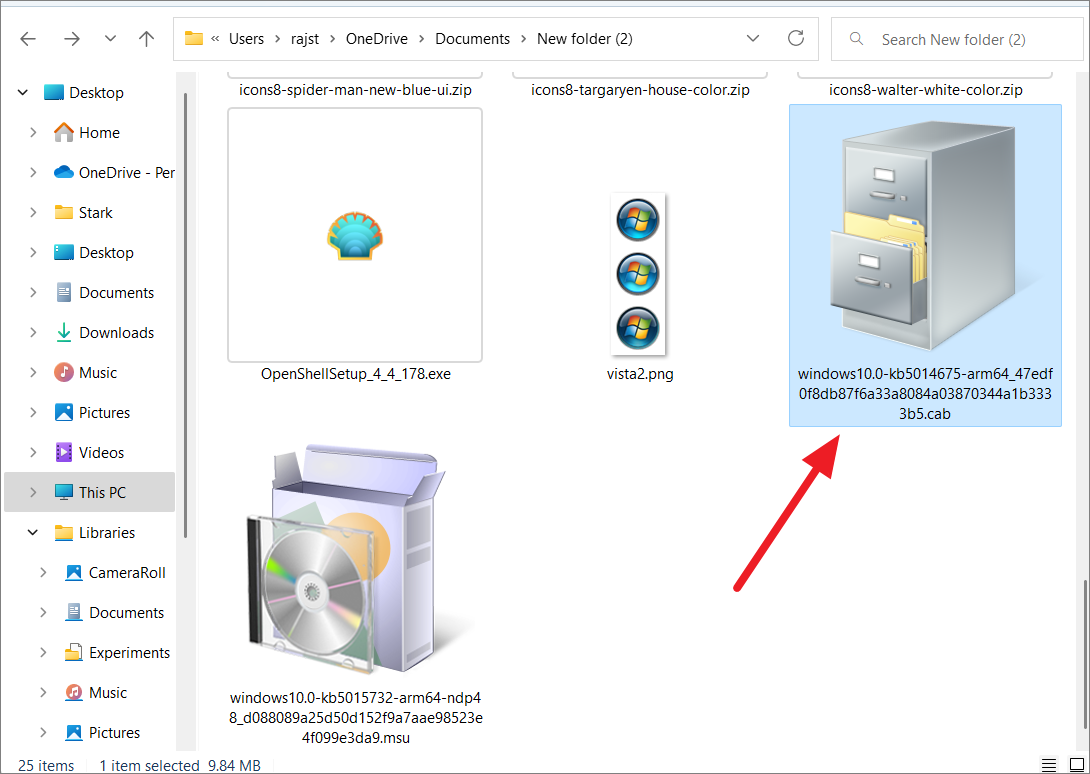Click the 25 items status text
The width and height of the screenshot is (1090, 774).
(46, 765)
